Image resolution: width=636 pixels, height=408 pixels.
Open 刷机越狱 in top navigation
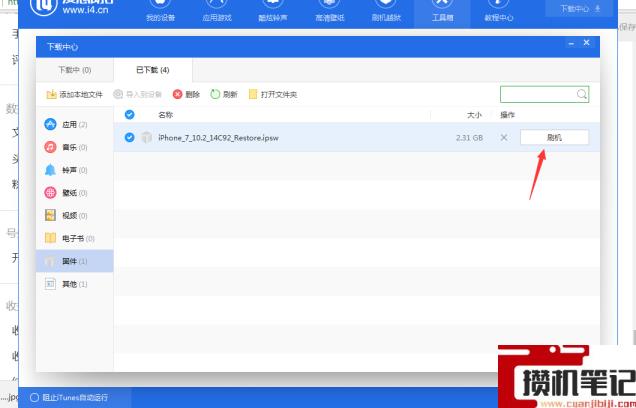(386, 12)
